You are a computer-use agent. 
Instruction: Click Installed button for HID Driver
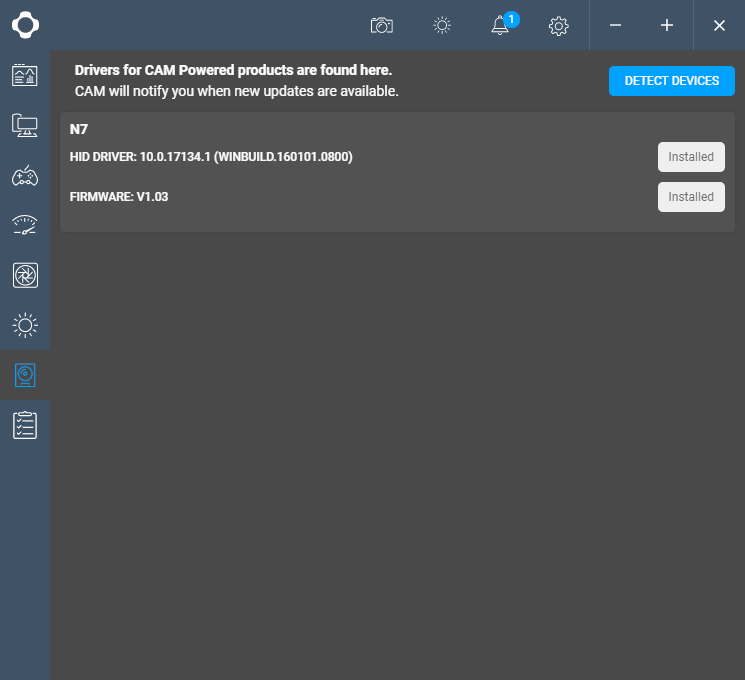pyautogui.click(x=691, y=157)
